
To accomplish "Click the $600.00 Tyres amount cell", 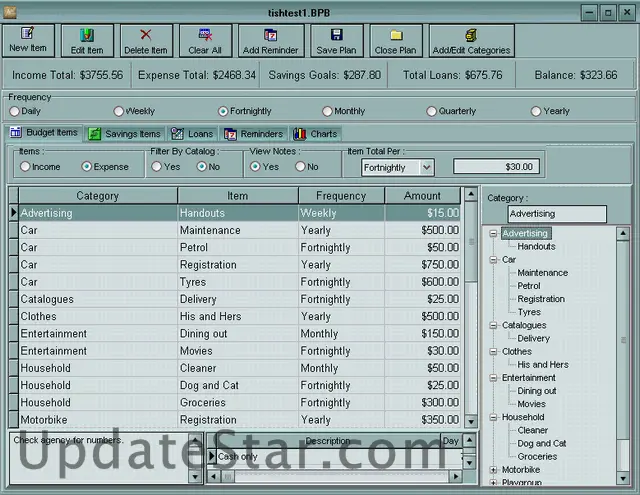I will click(422, 282).
